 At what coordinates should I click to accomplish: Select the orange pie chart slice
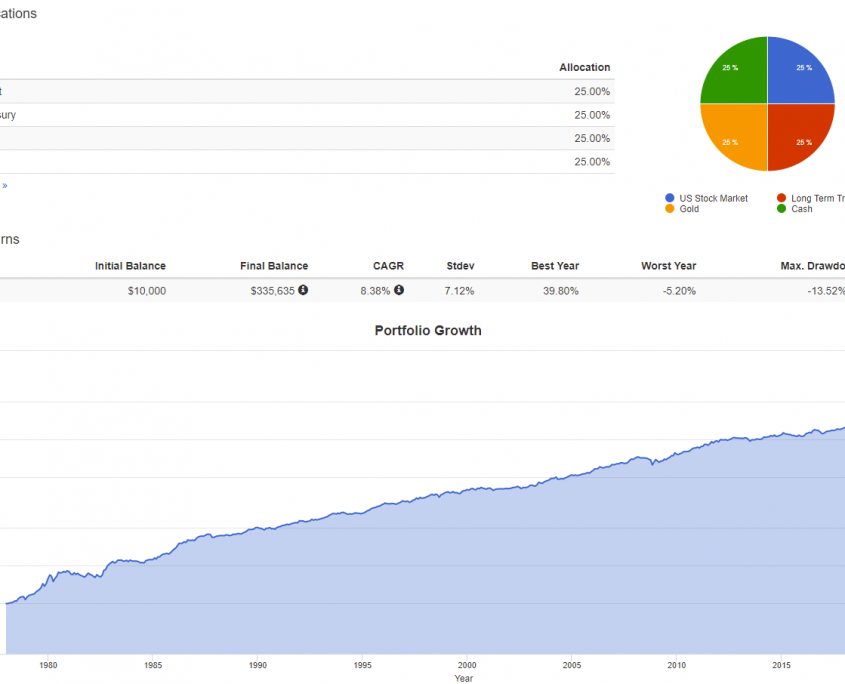[735, 136]
